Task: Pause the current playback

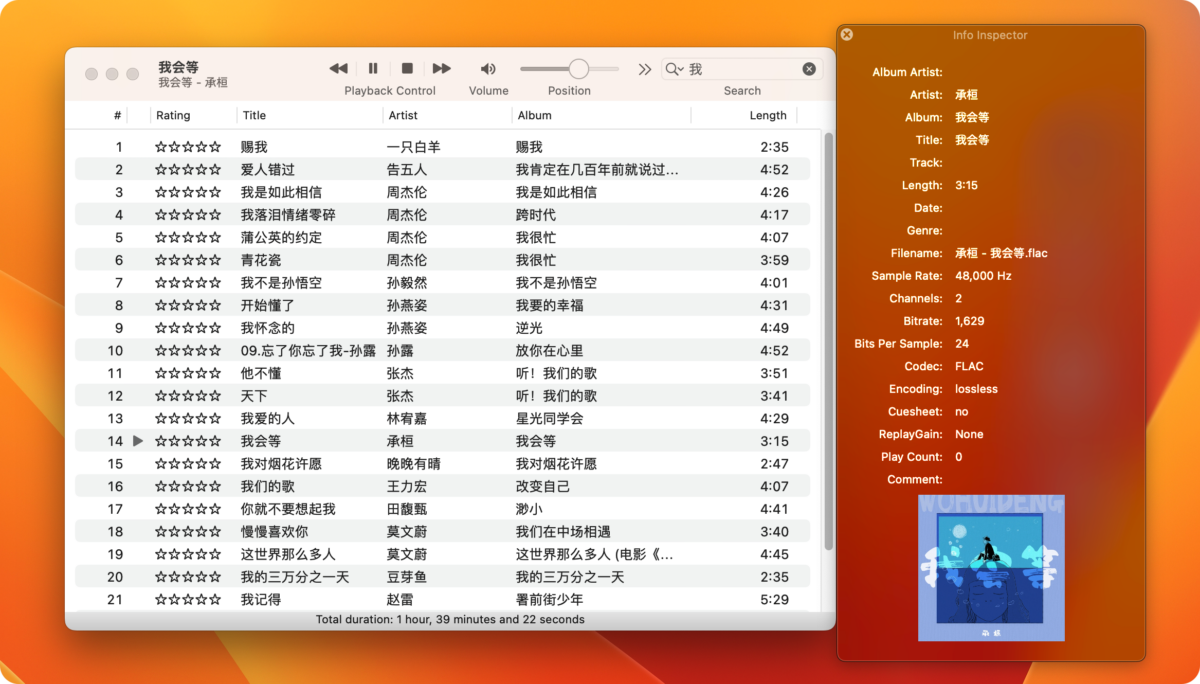Action: click(373, 68)
